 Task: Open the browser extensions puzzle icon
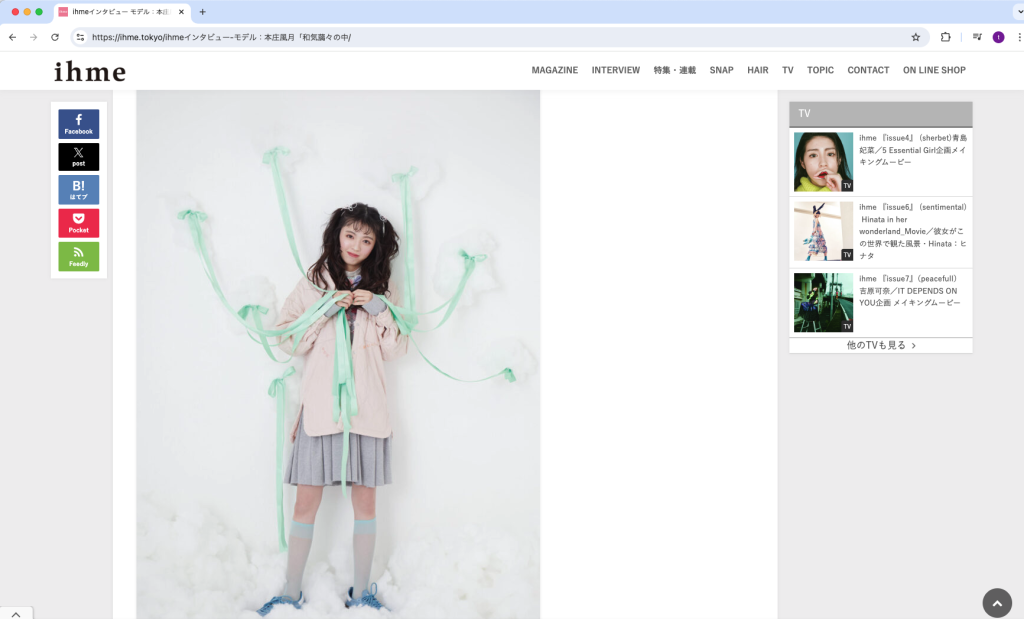click(945, 37)
